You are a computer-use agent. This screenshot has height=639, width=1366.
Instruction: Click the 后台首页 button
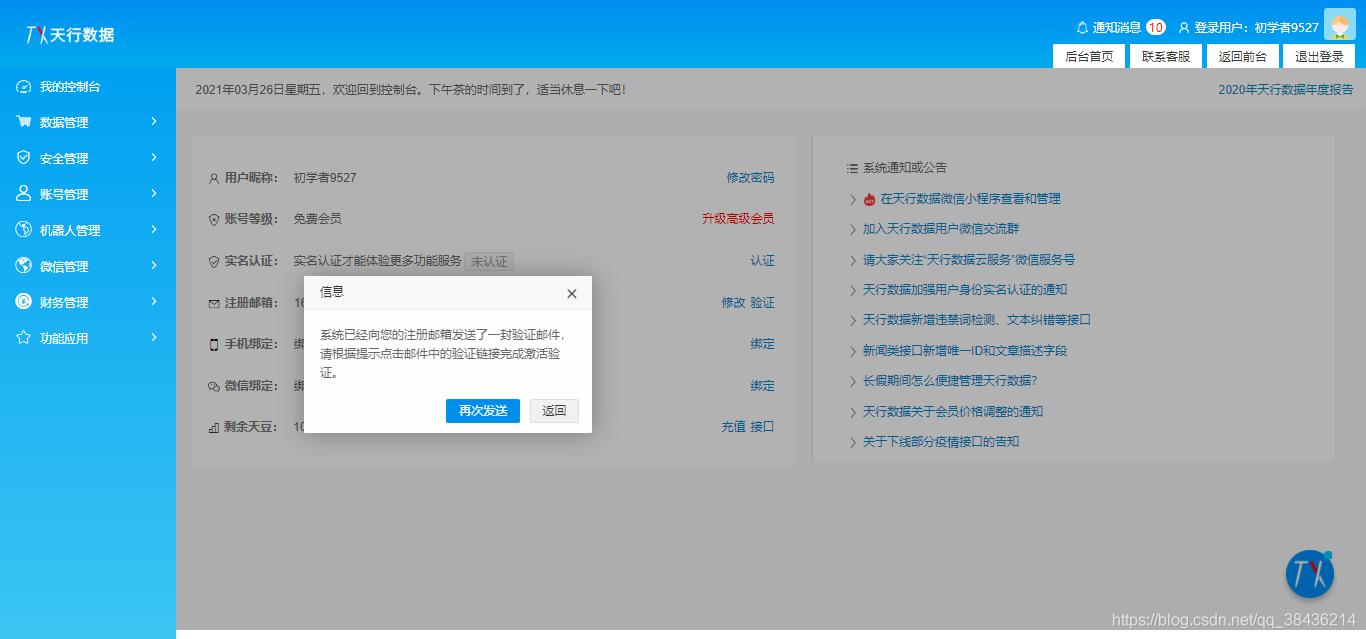(1089, 56)
